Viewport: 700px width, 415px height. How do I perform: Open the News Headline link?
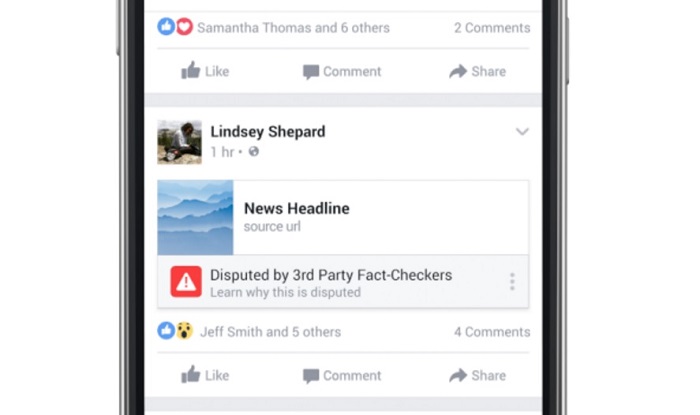[296, 208]
